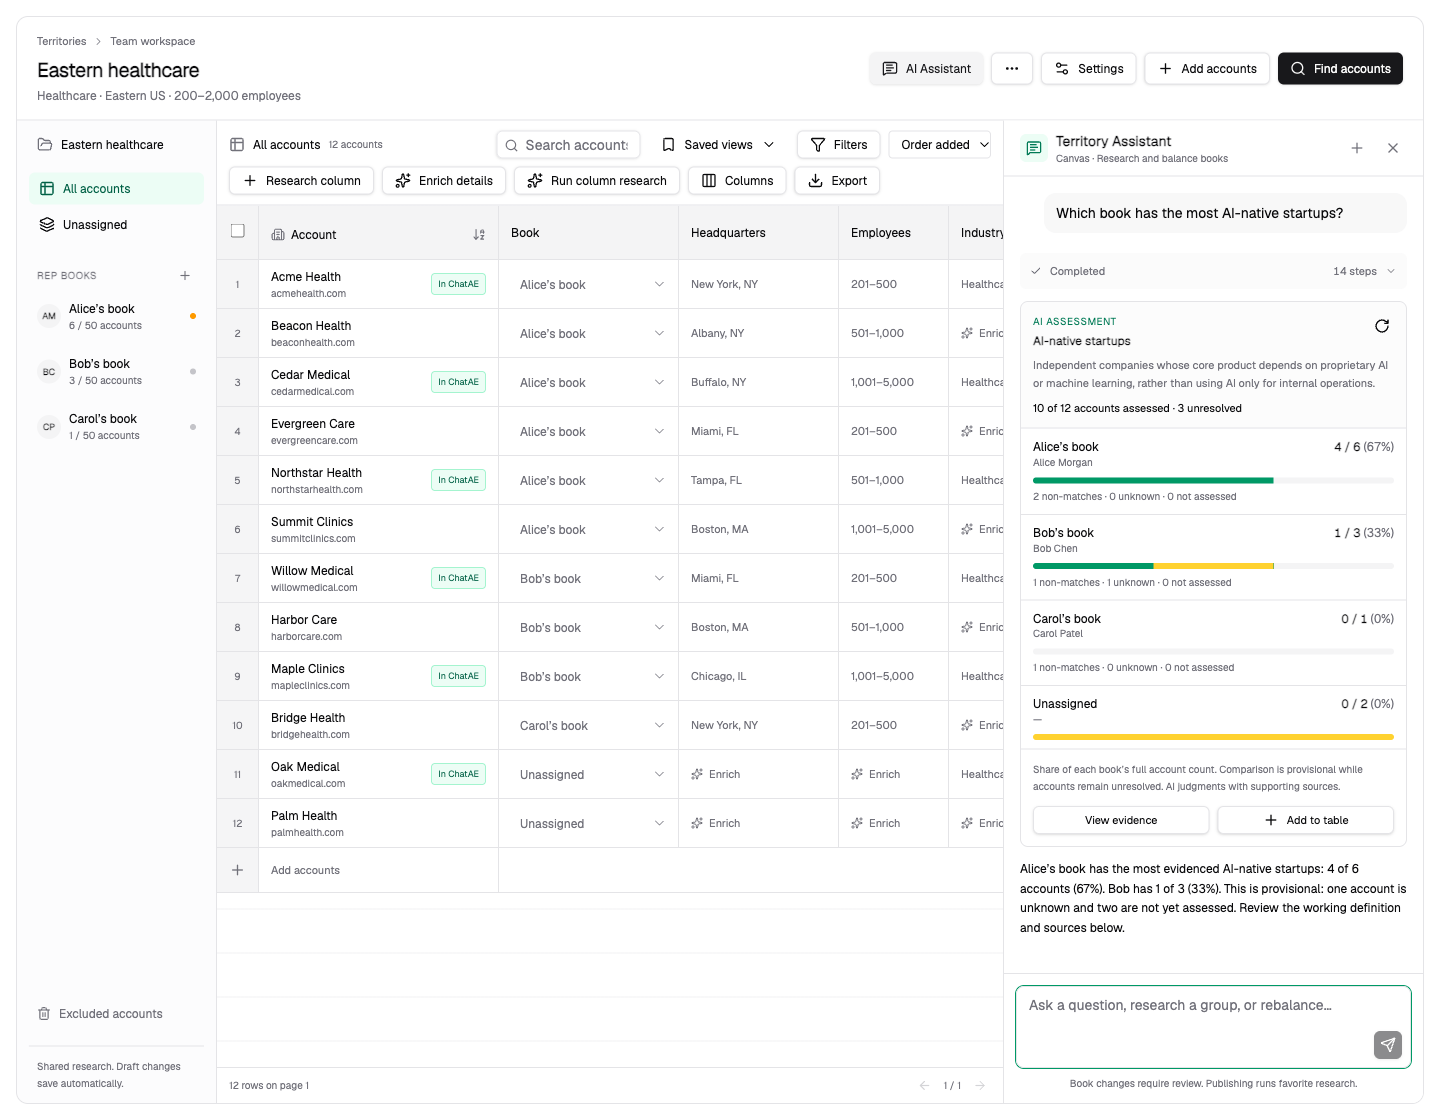The image size is (1440, 1120).
Task: Click the In ChatAE badge on Oak Medical
Action: [x=459, y=774]
